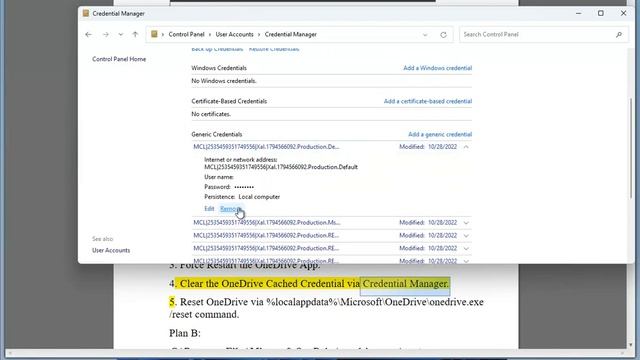Click step 5 Reset OneDrive text

click(x=327, y=308)
